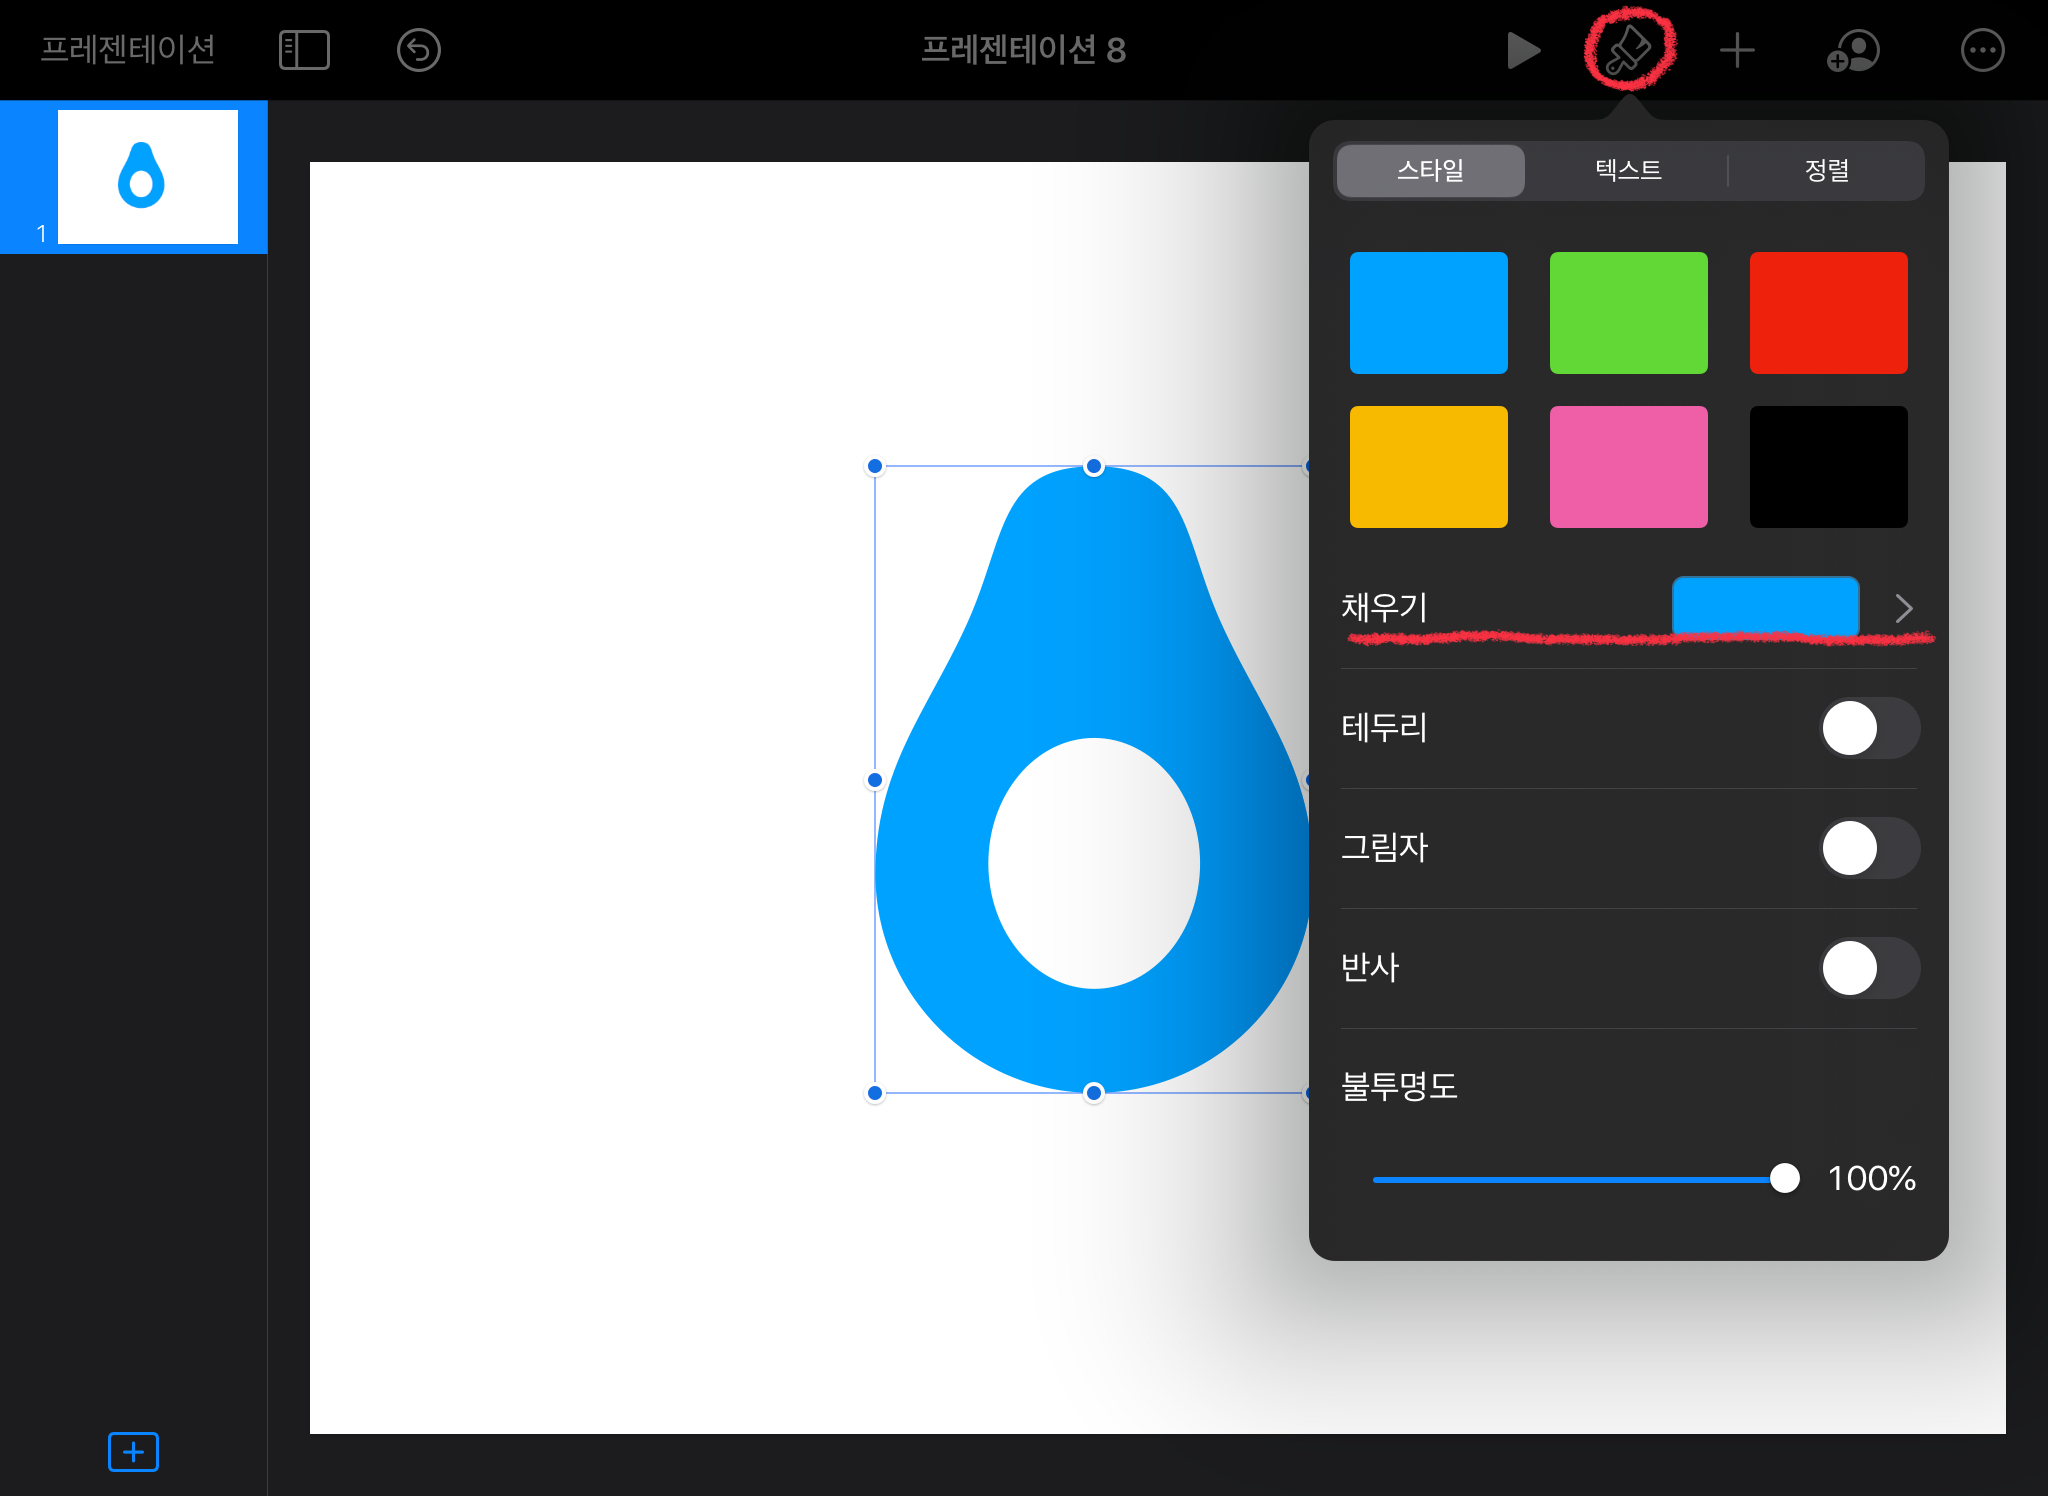
Task: Go back to 프레젠테이션 list
Action: click(x=128, y=50)
